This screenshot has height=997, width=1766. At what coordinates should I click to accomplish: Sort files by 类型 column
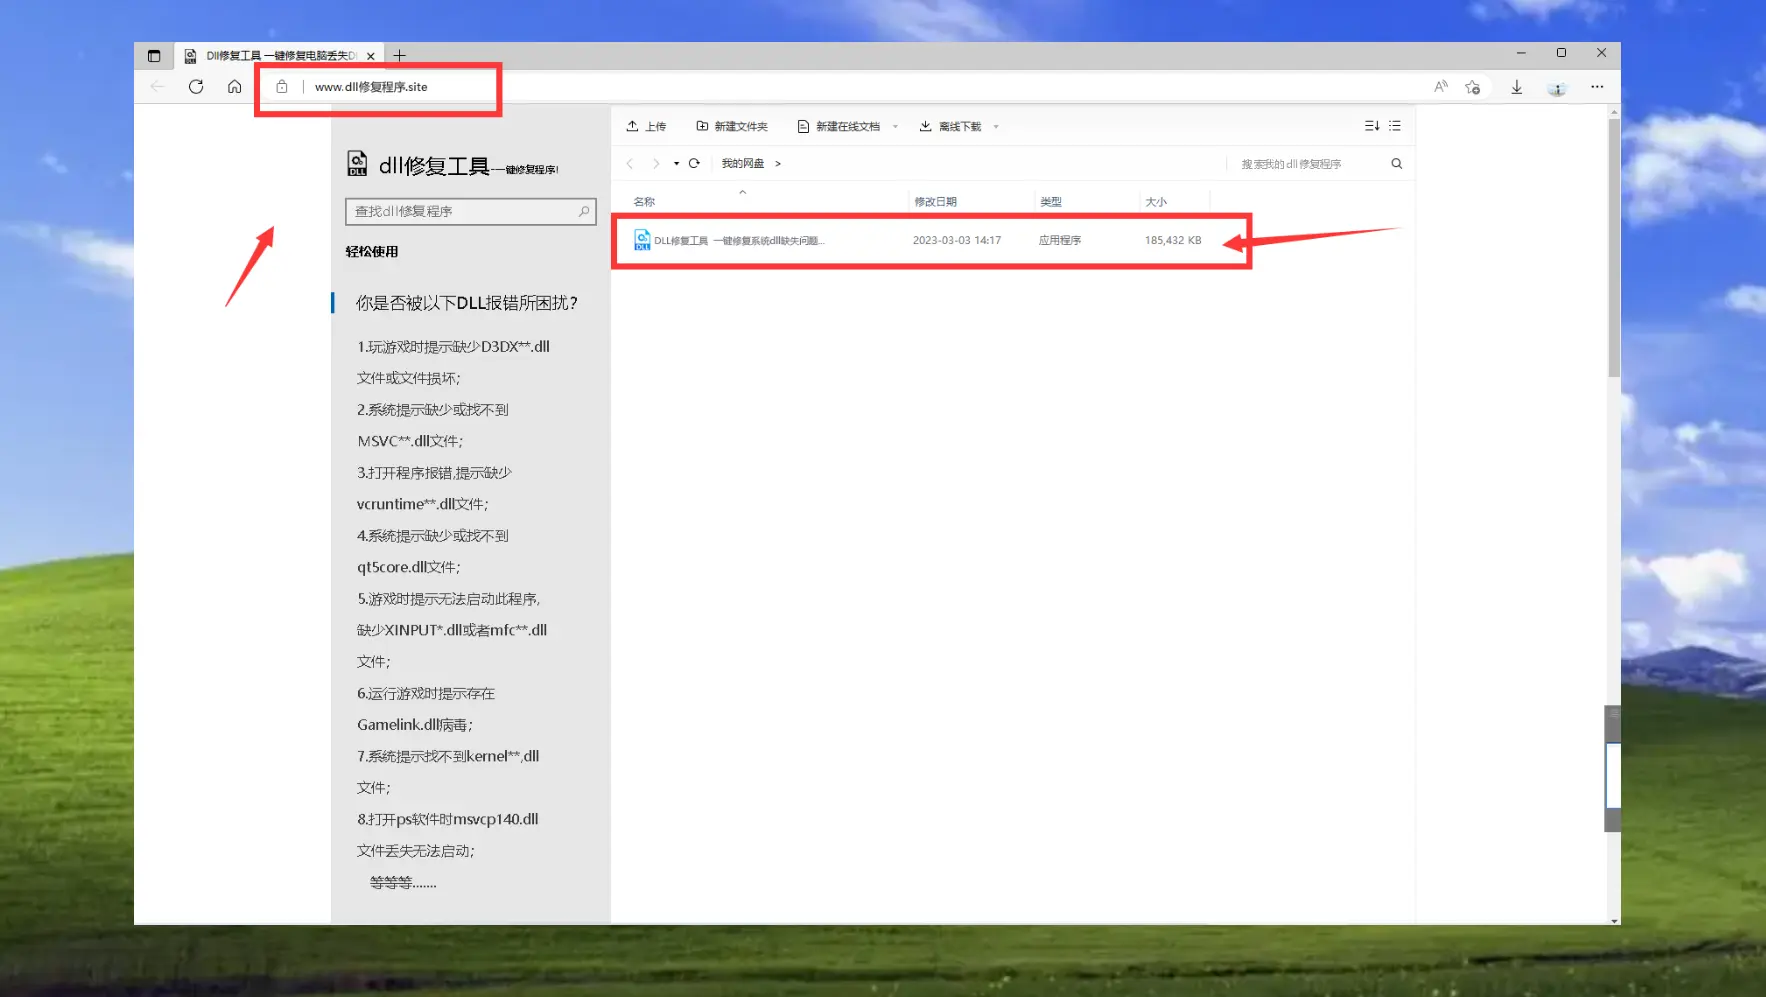(1051, 202)
